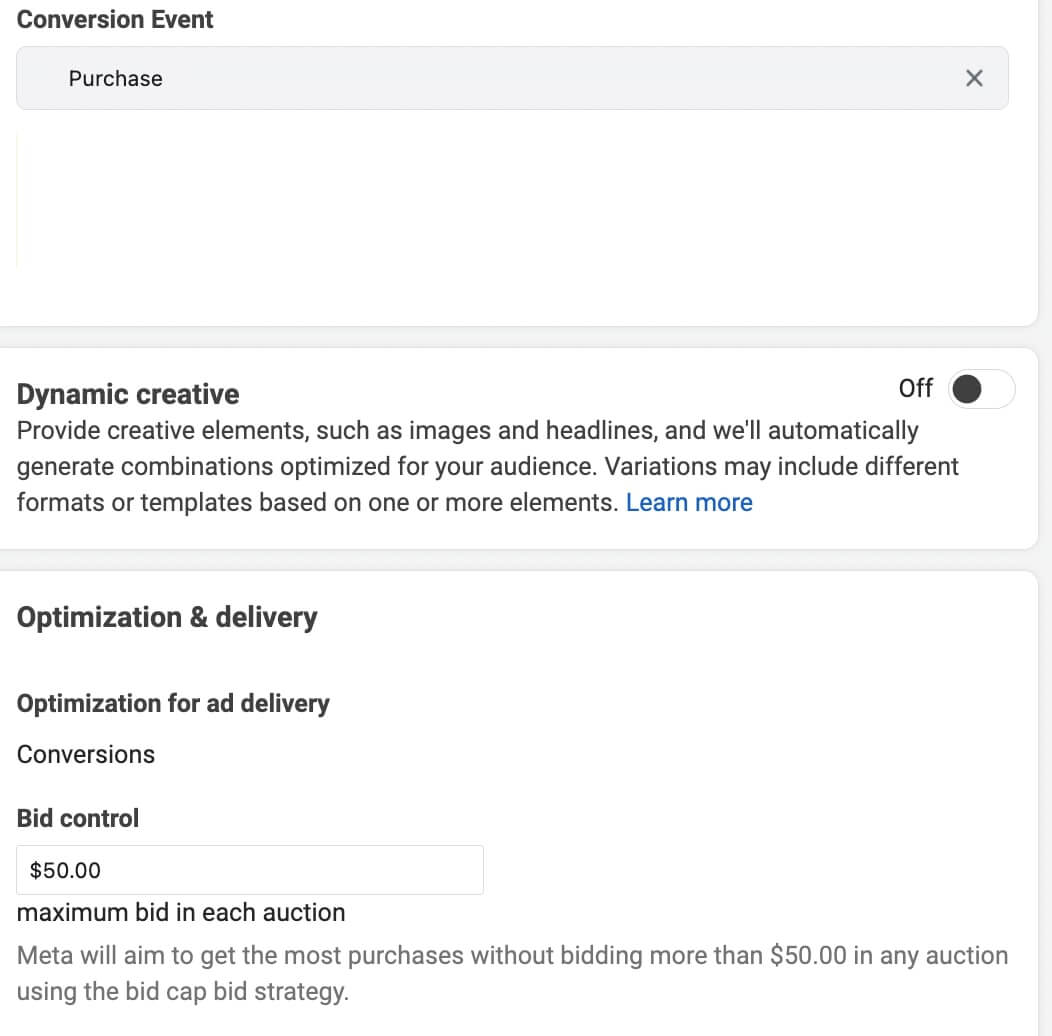Click the Dynamic creative description paragraph

tap(488, 466)
